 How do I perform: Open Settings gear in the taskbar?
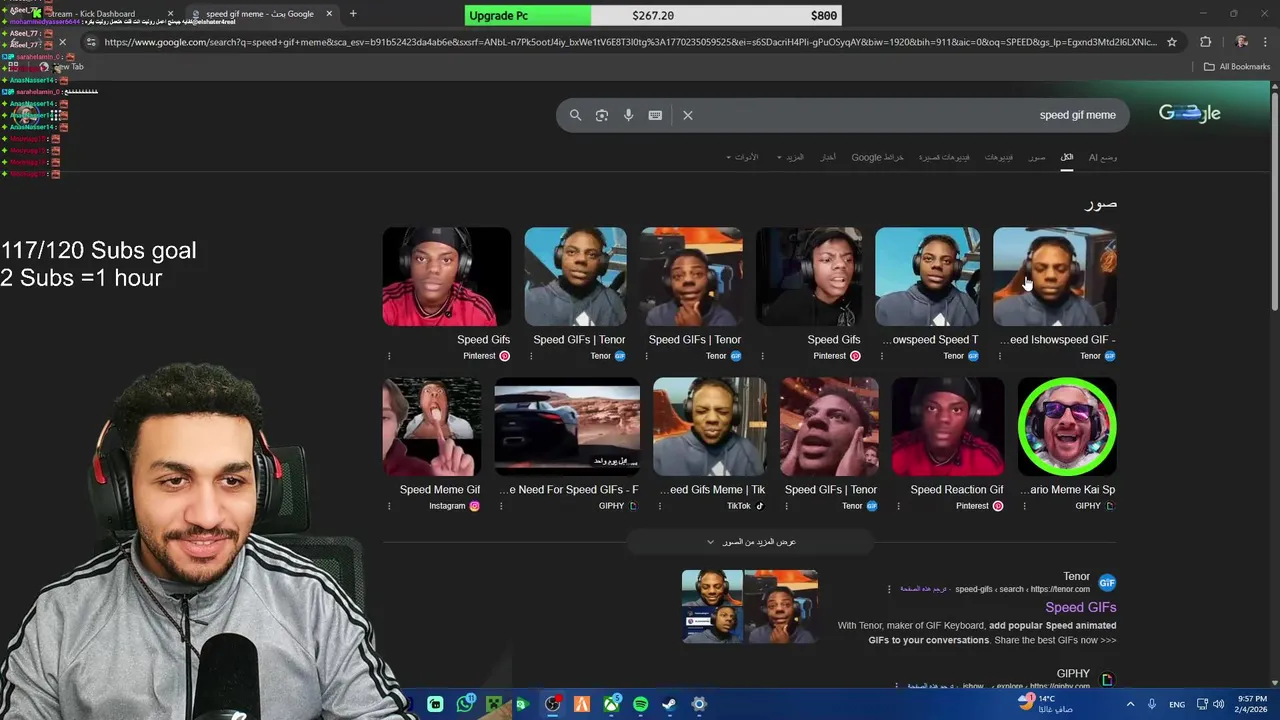pyautogui.click(x=699, y=704)
